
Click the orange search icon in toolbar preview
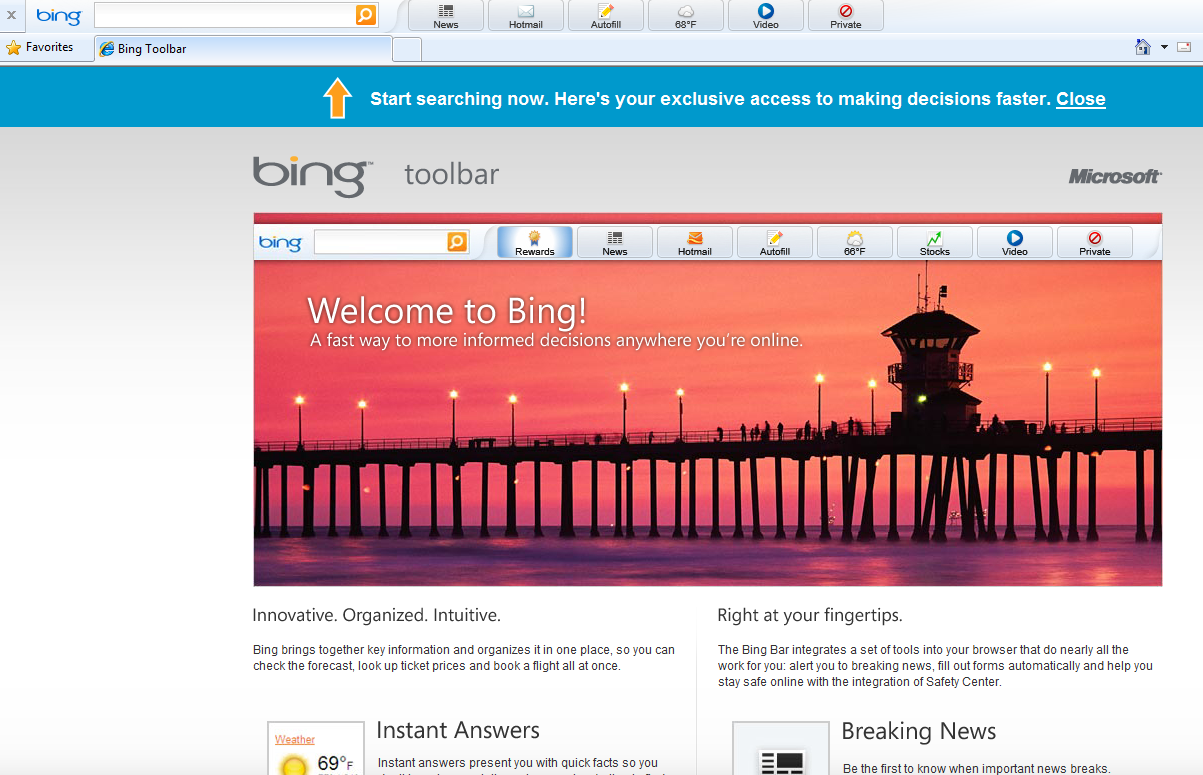(457, 242)
